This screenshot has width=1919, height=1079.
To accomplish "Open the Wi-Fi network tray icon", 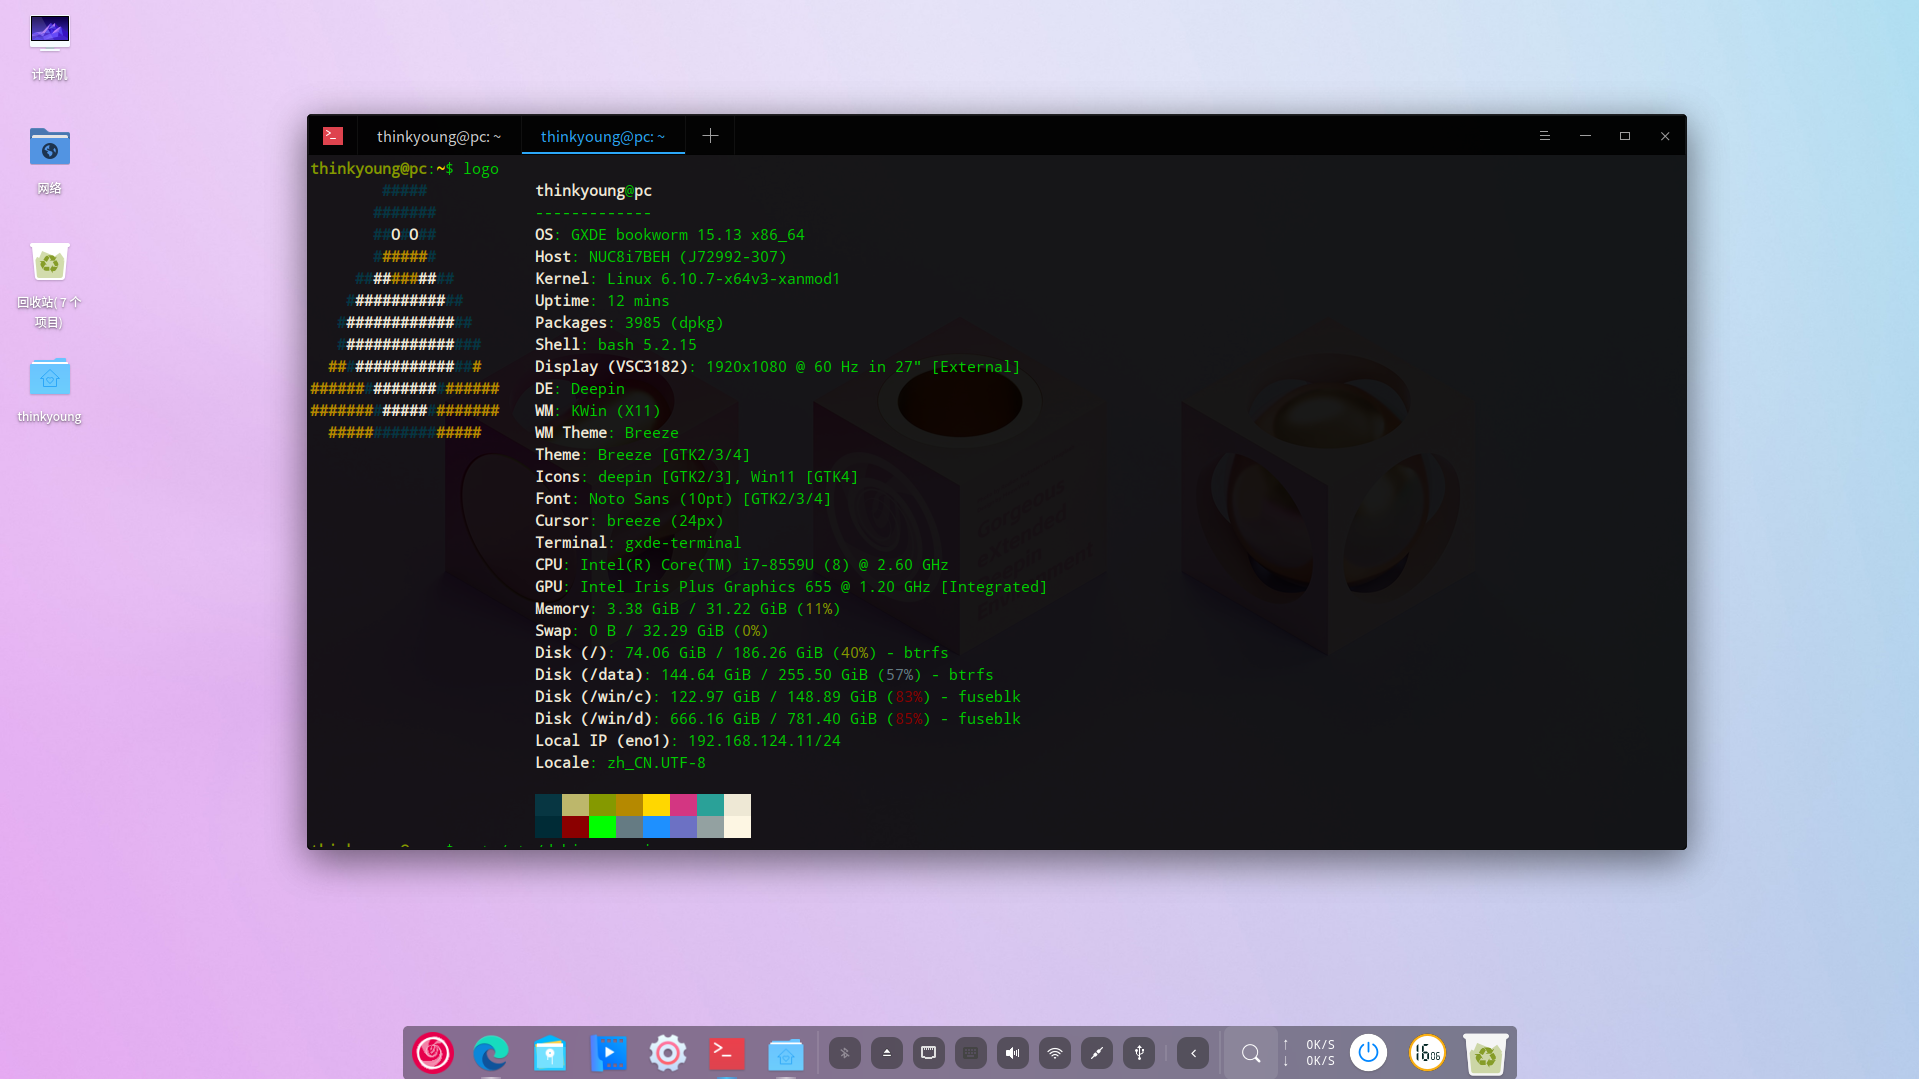I will coord(1055,1053).
